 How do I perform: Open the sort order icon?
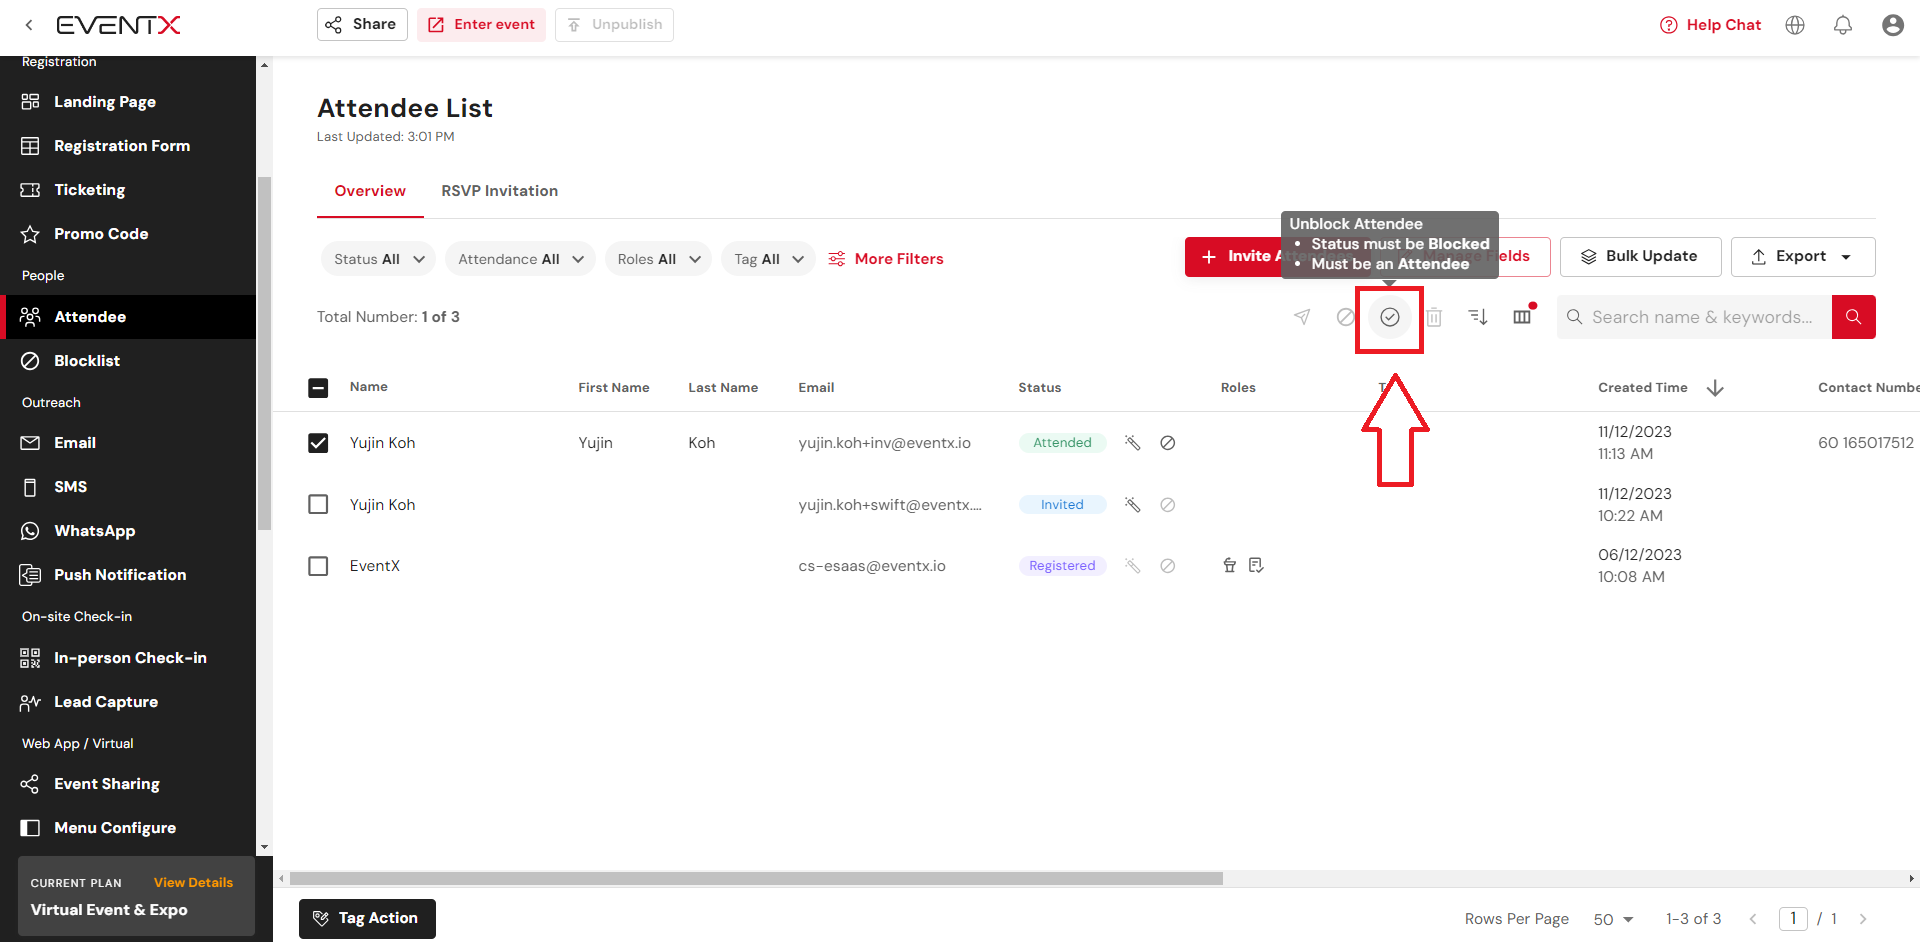pos(1477,317)
